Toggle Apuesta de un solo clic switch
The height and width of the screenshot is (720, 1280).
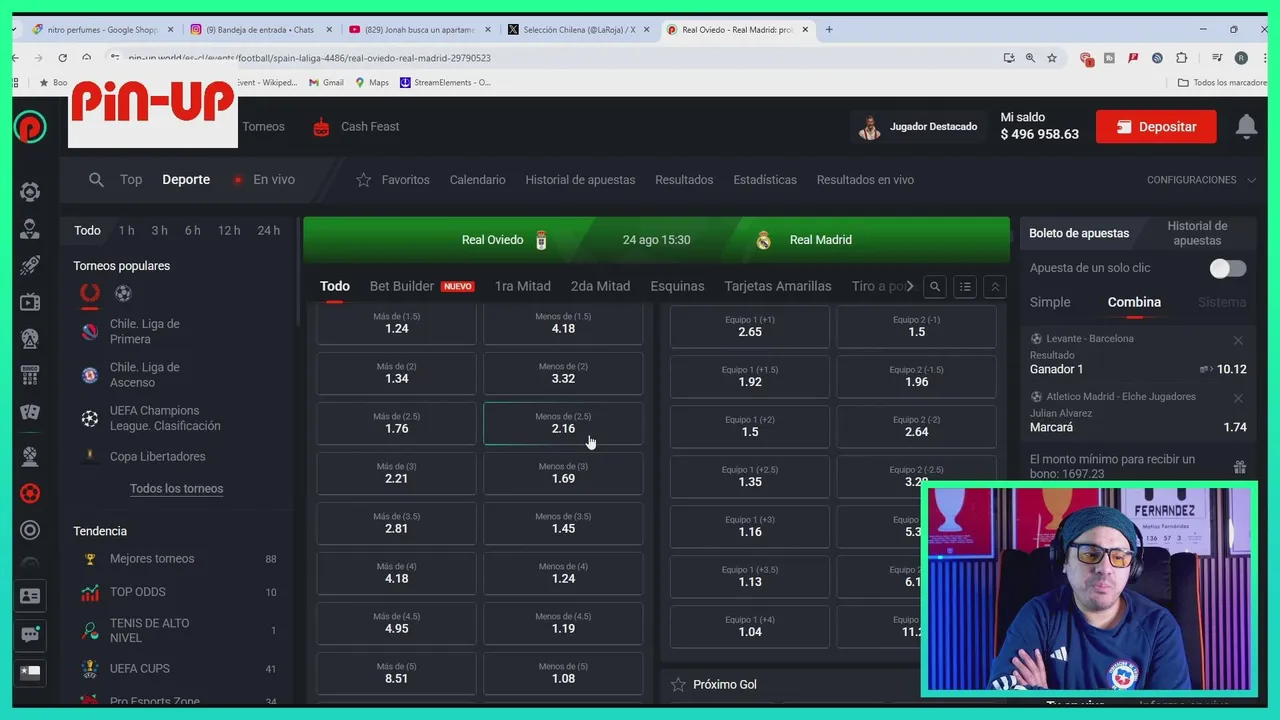click(x=1228, y=268)
